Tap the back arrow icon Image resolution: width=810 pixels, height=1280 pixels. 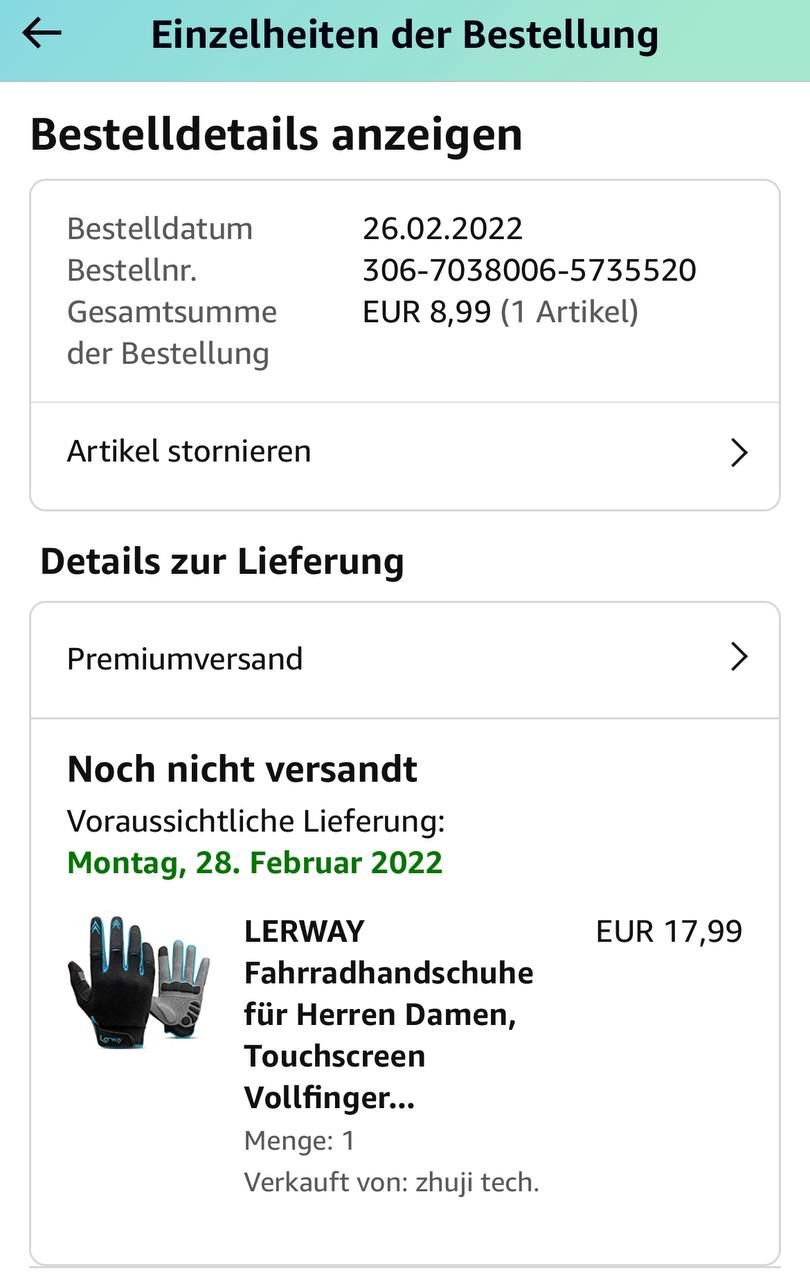[x=42, y=33]
